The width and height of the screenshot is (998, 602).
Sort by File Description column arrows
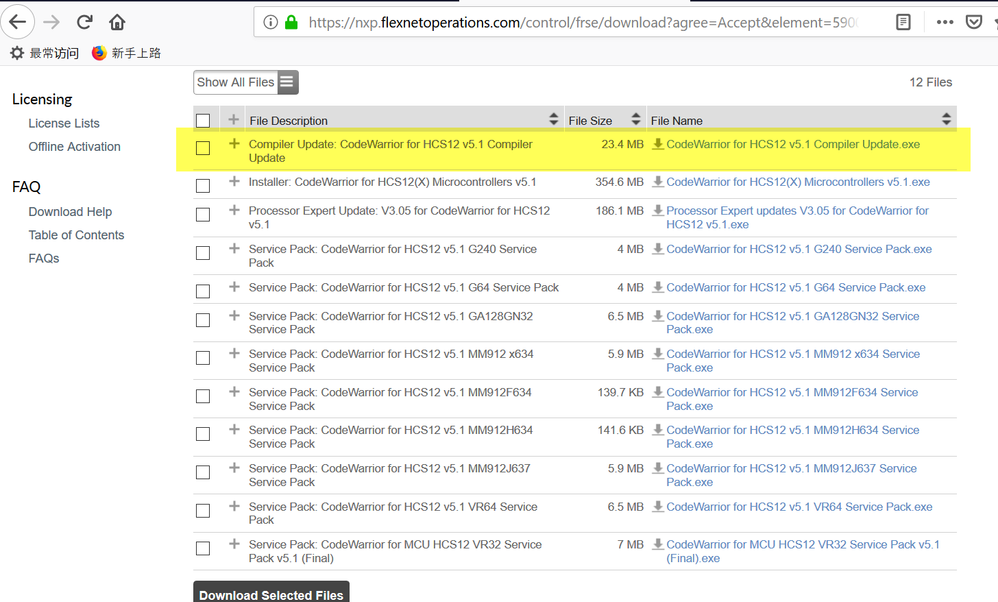tap(553, 119)
